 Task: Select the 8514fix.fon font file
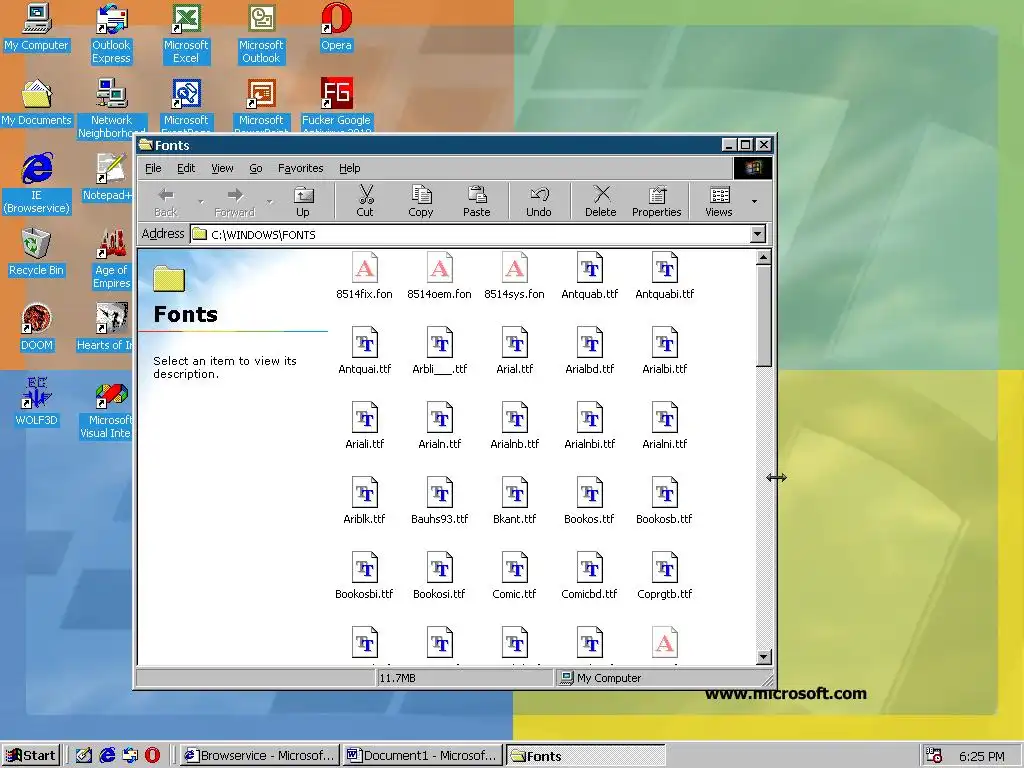pyautogui.click(x=364, y=276)
